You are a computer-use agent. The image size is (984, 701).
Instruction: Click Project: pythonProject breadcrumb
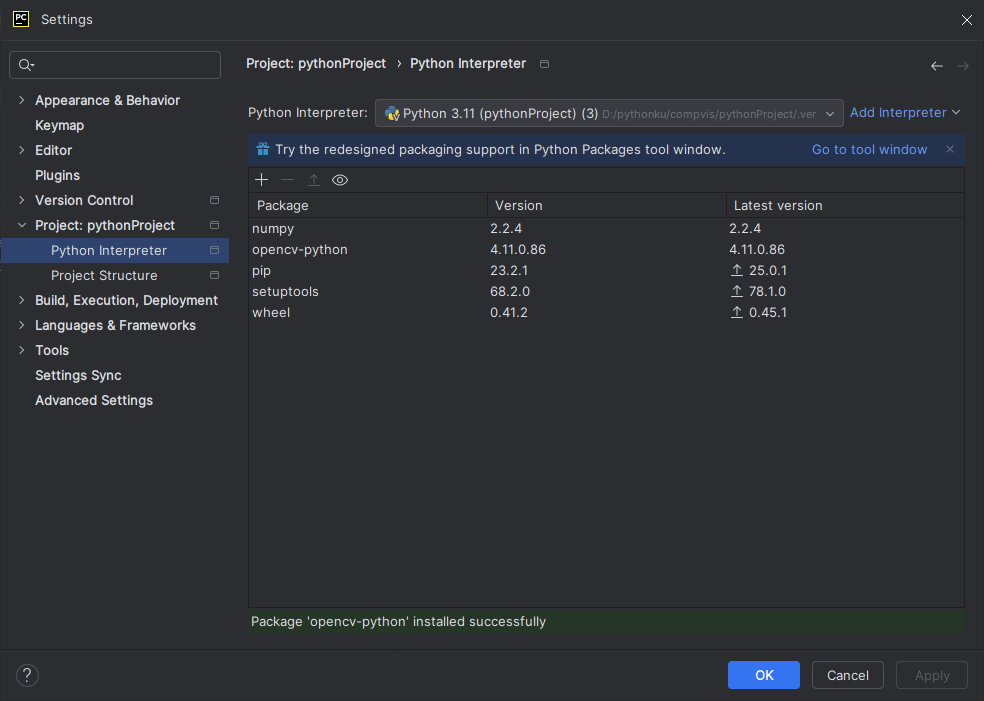point(316,63)
